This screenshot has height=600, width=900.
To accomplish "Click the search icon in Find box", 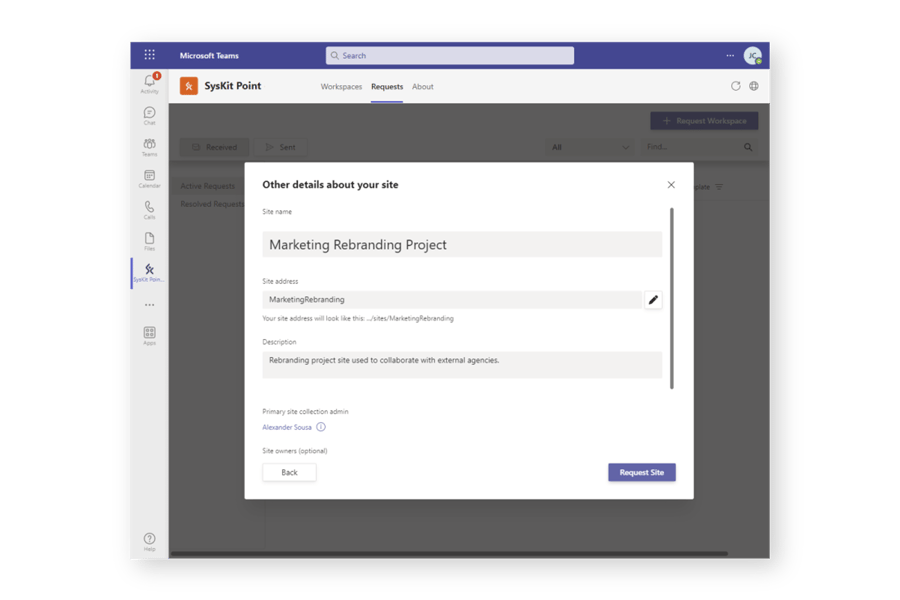I will point(748,147).
